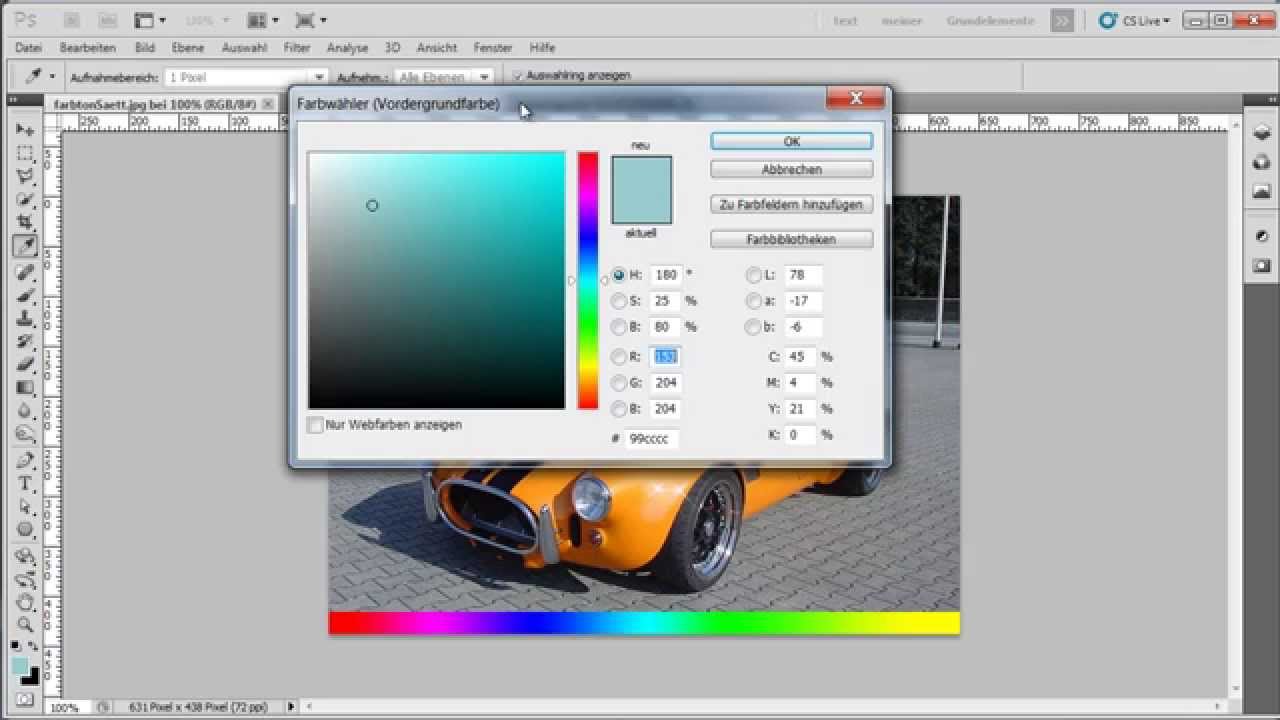1280x720 pixels.
Task: Select the Spot Healing Brush tool
Action: [x=25, y=272]
